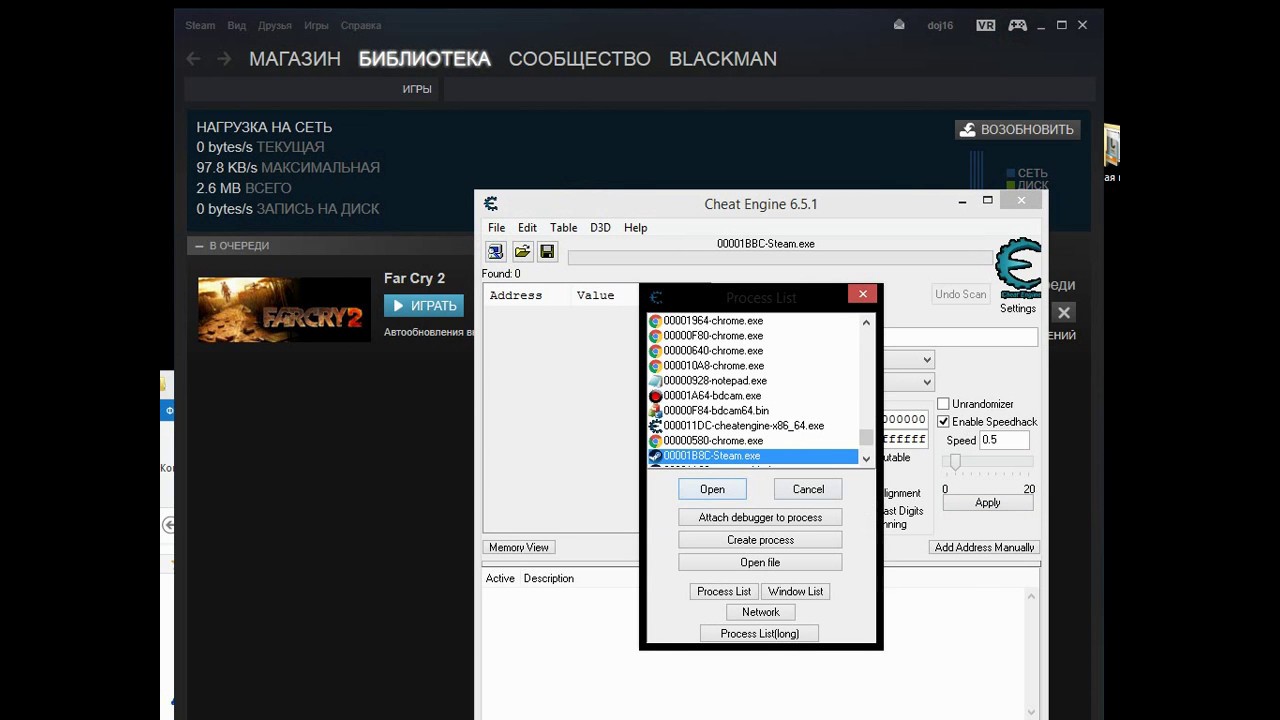Open the File menu in Cheat Engine
Viewport: 1280px width, 720px height.
[x=496, y=228]
